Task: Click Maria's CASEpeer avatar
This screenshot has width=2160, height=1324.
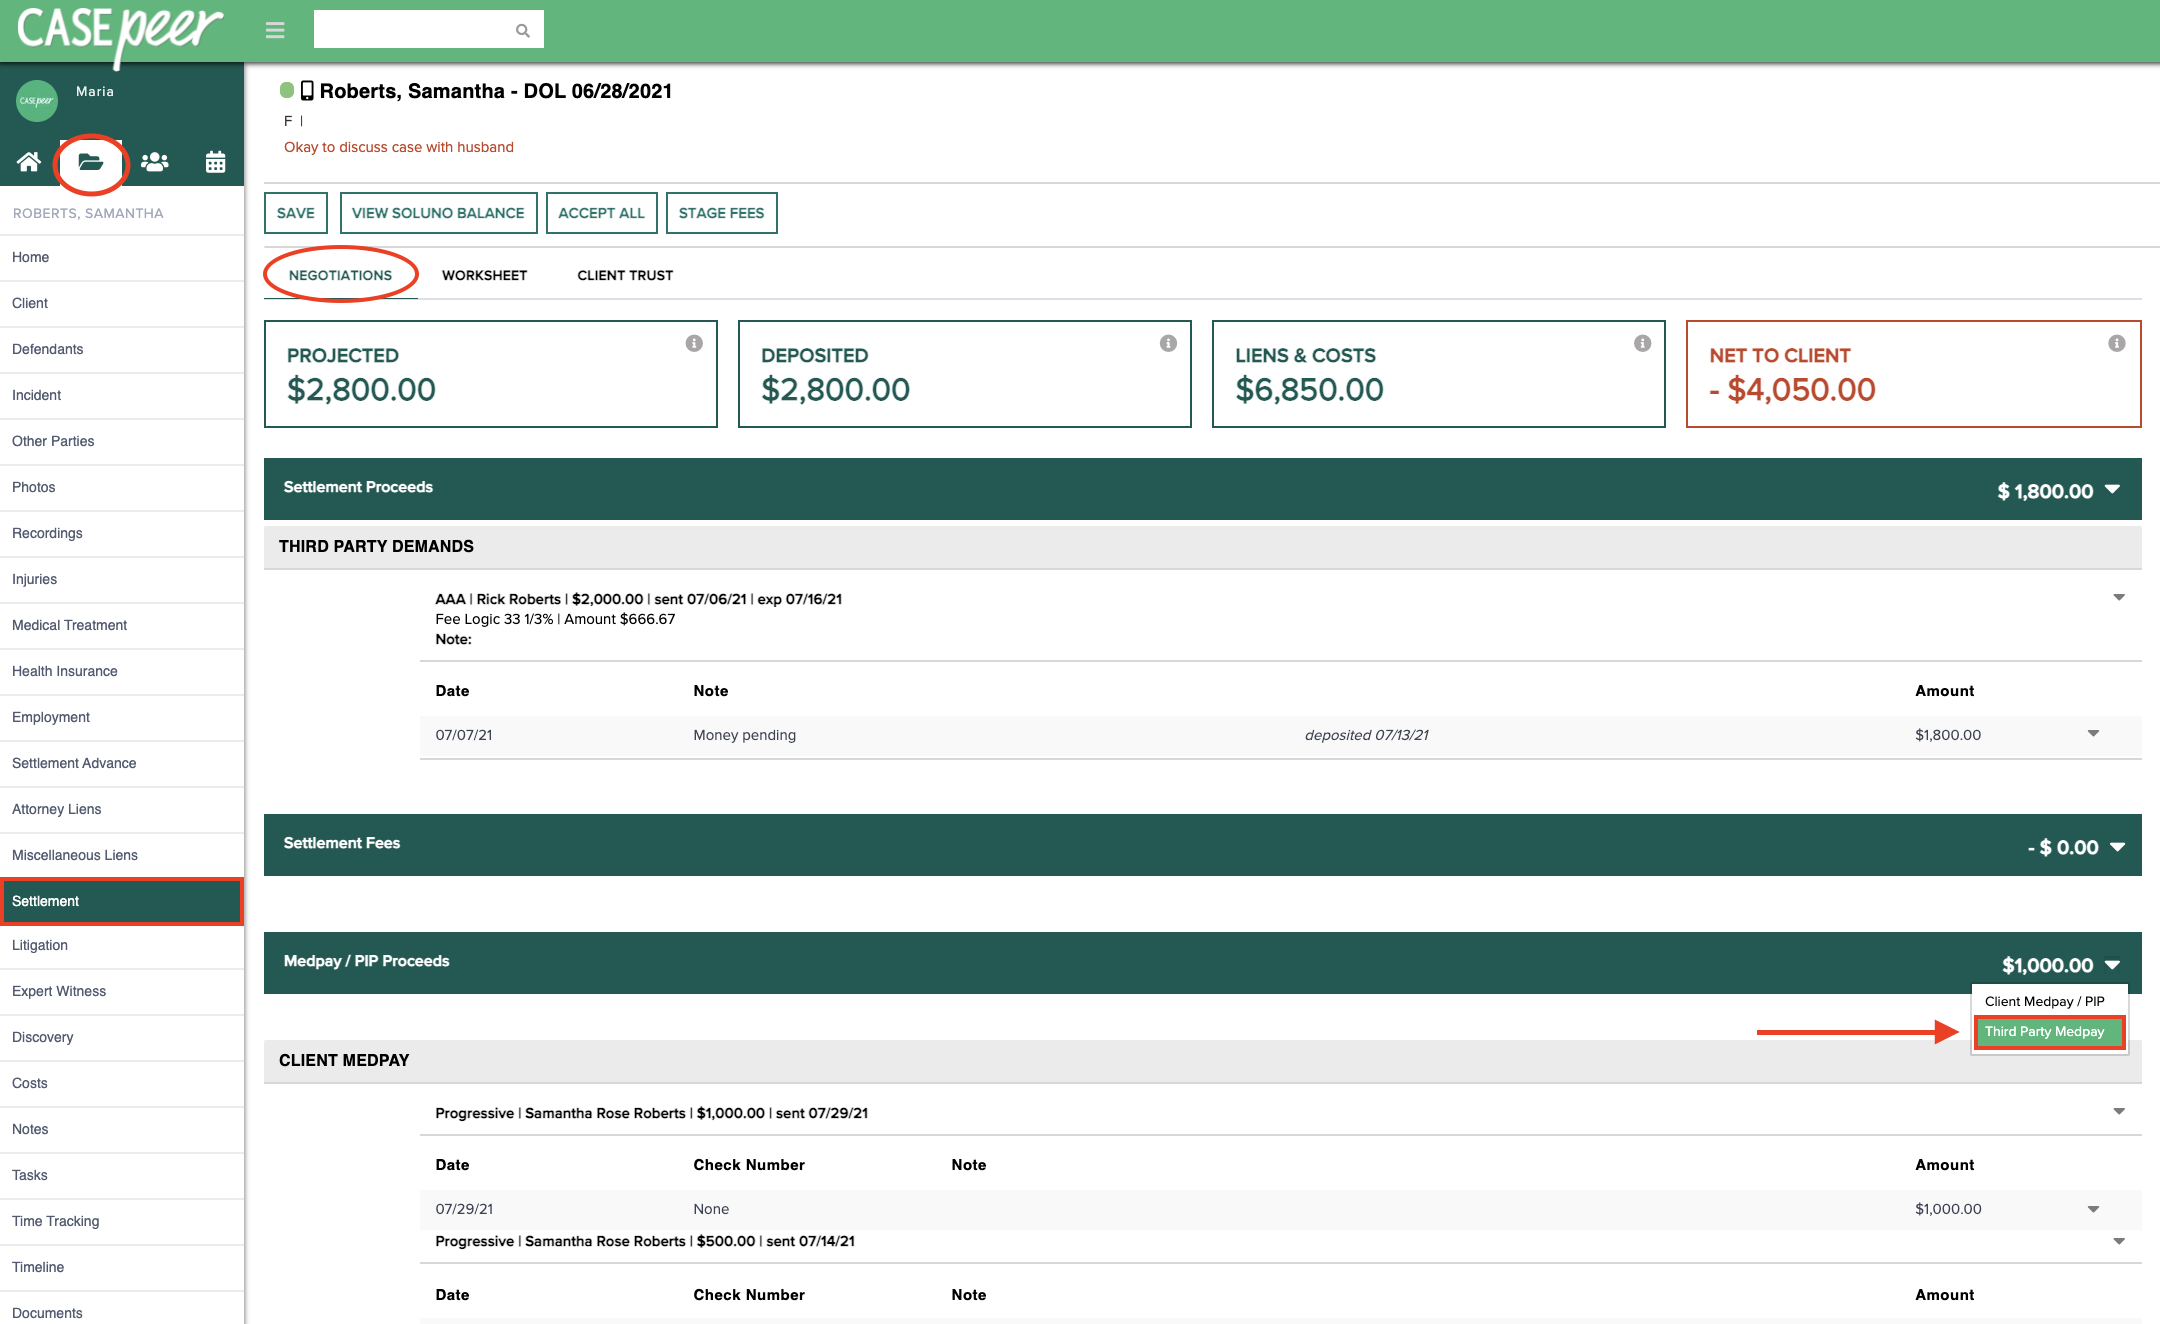Action: click(x=37, y=100)
